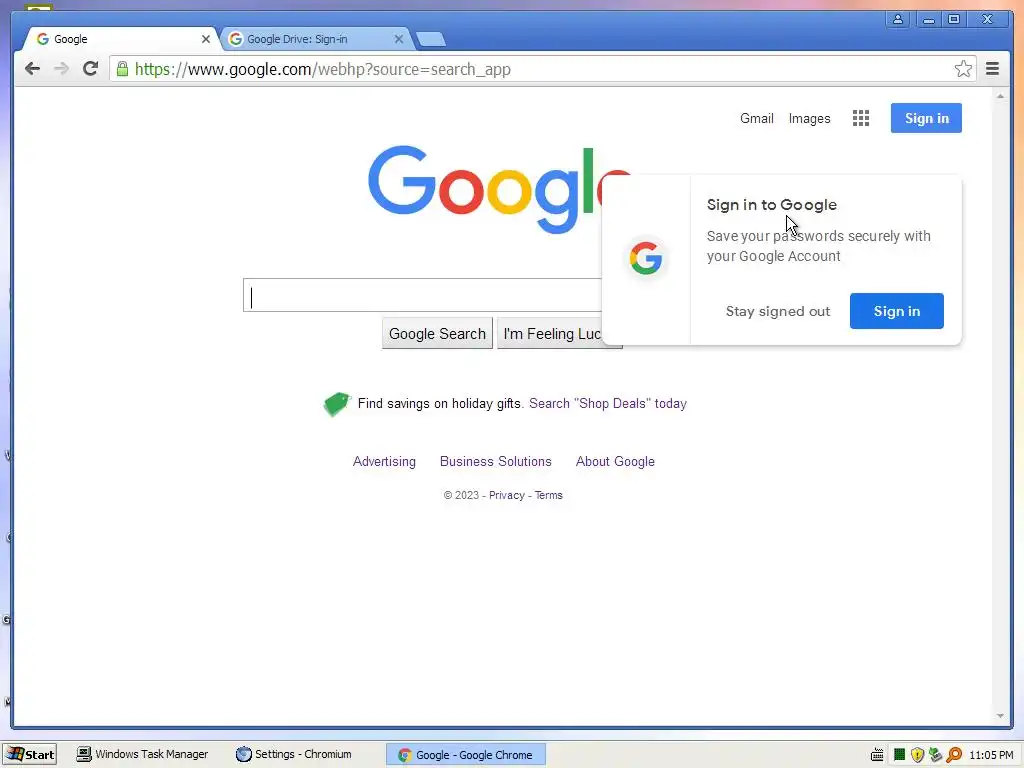Open the Gmail link
The height and width of the screenshot is (768, 1024).
(756, 118)
